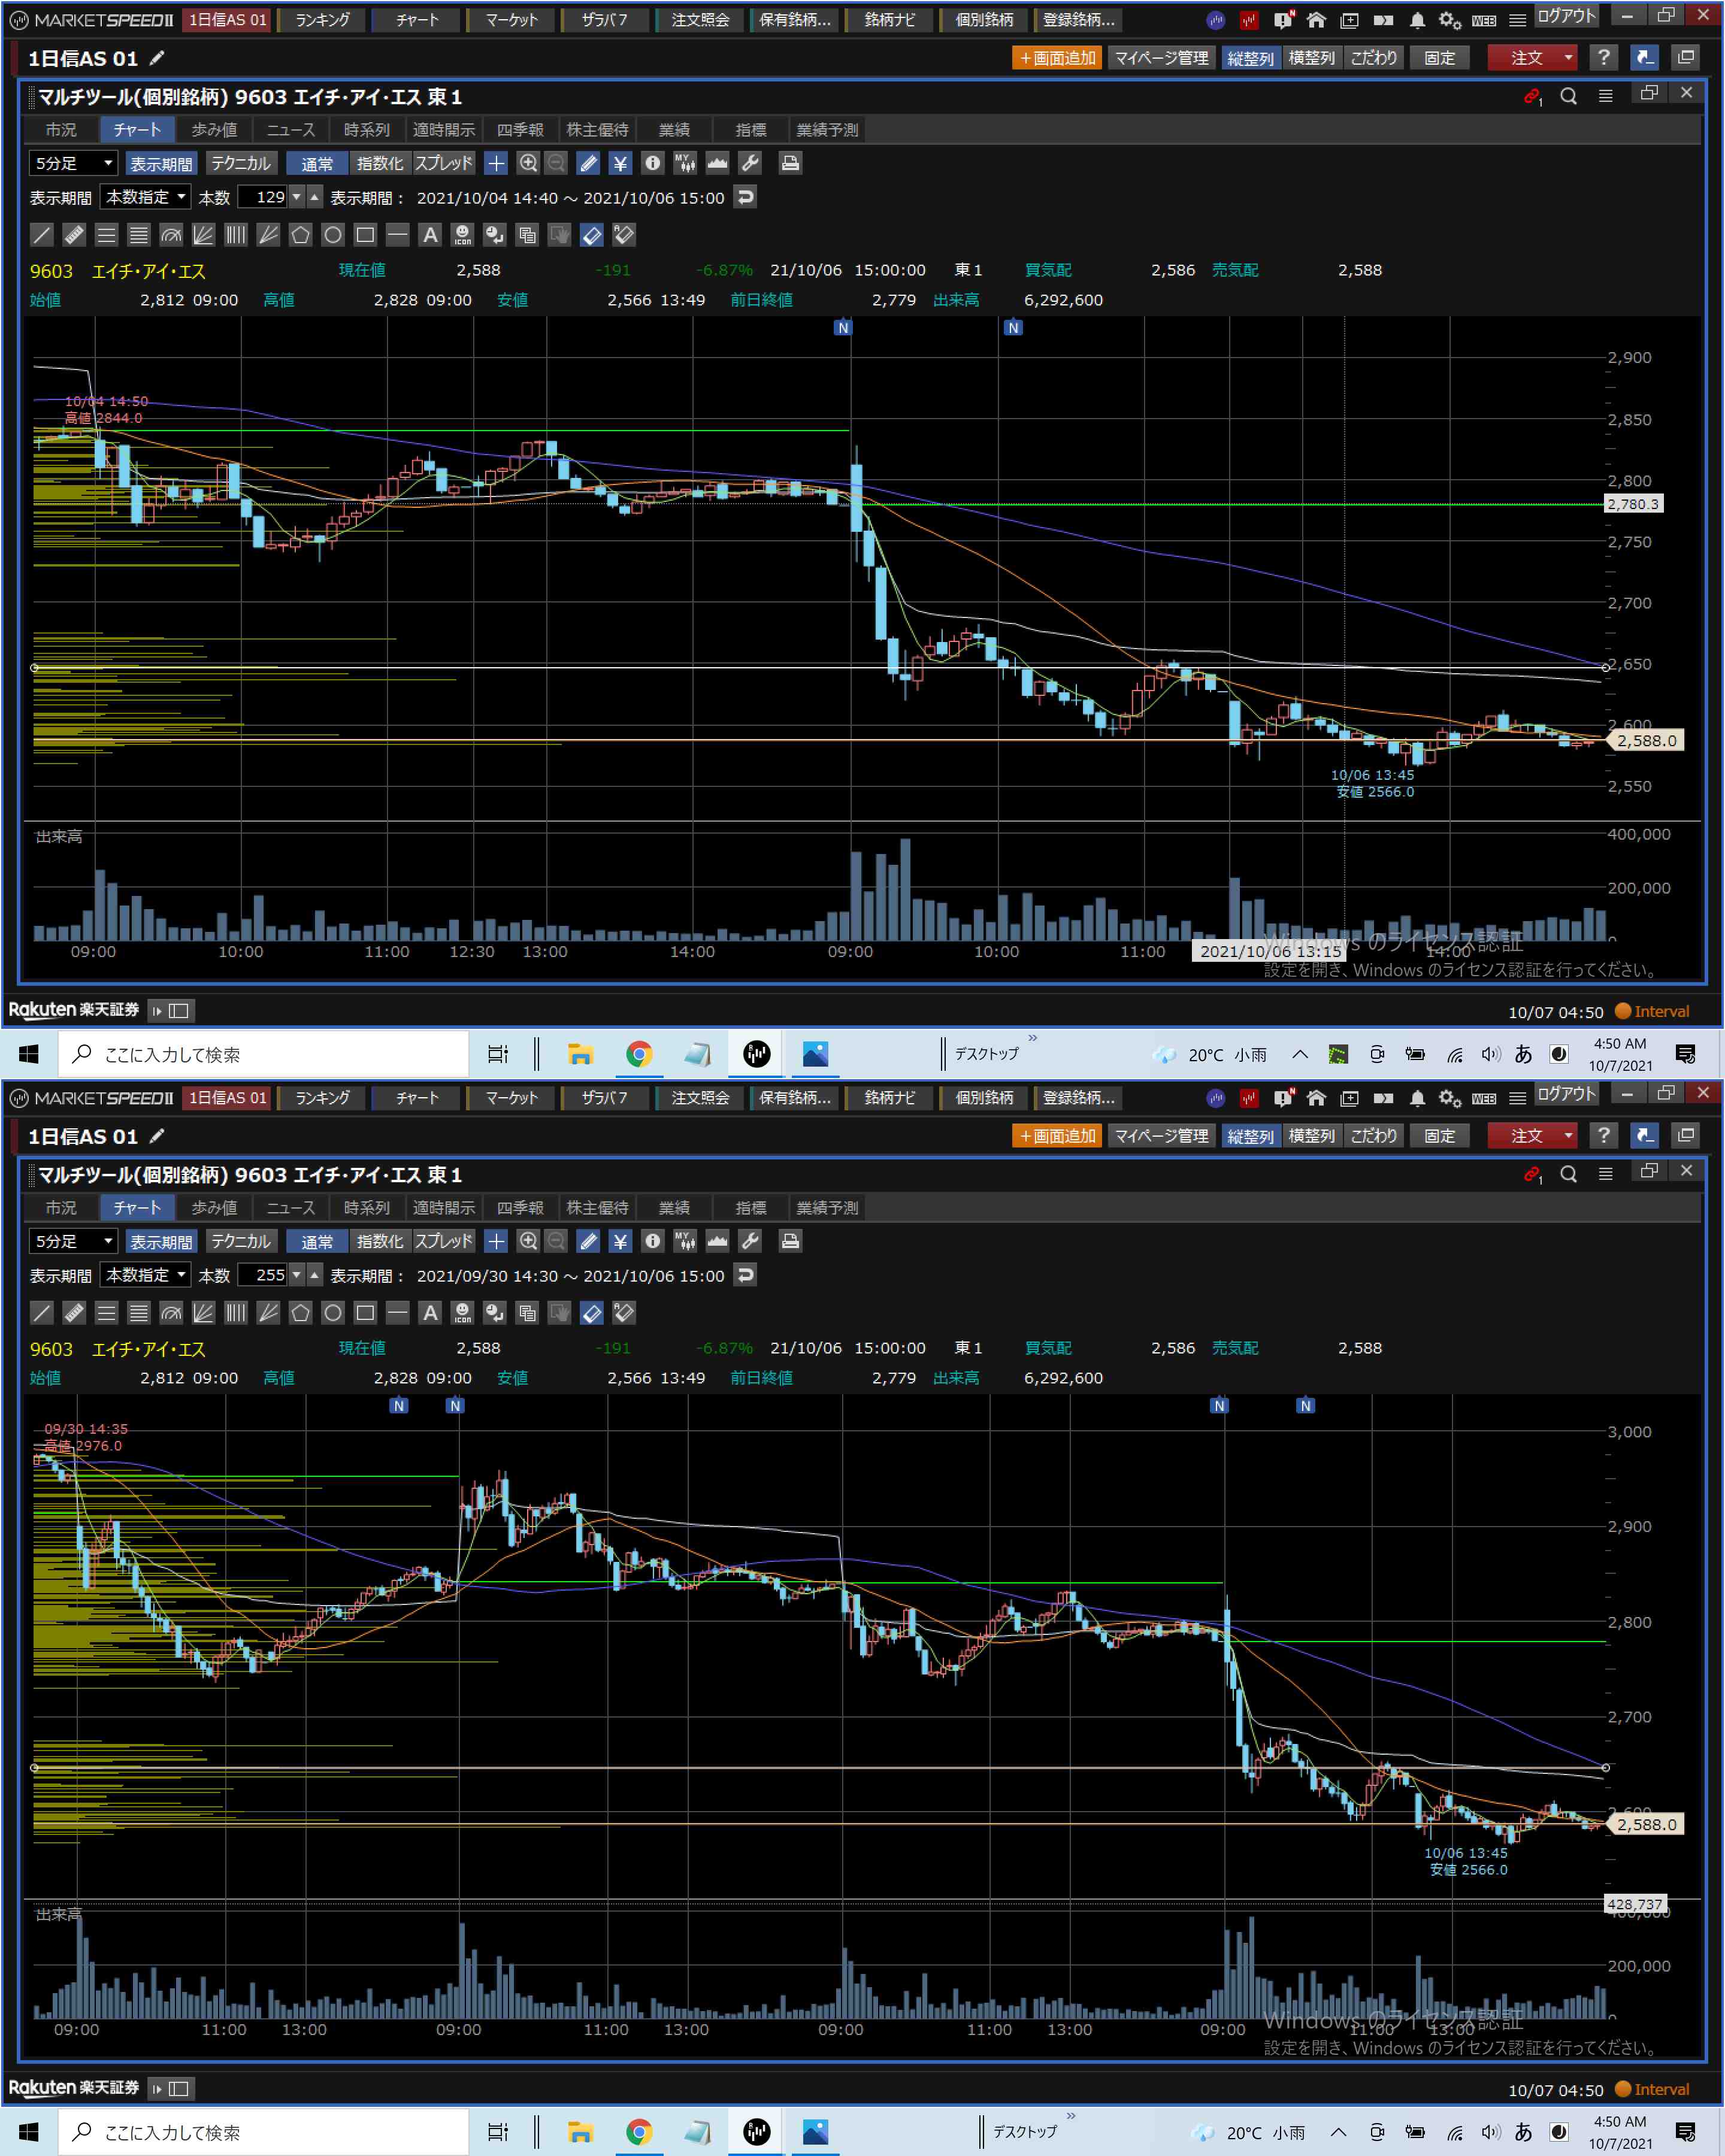This screenshot has width=1725, height=2156.
Task: Click the reset display period arrow in top window
Action: [x=745, y=197]
